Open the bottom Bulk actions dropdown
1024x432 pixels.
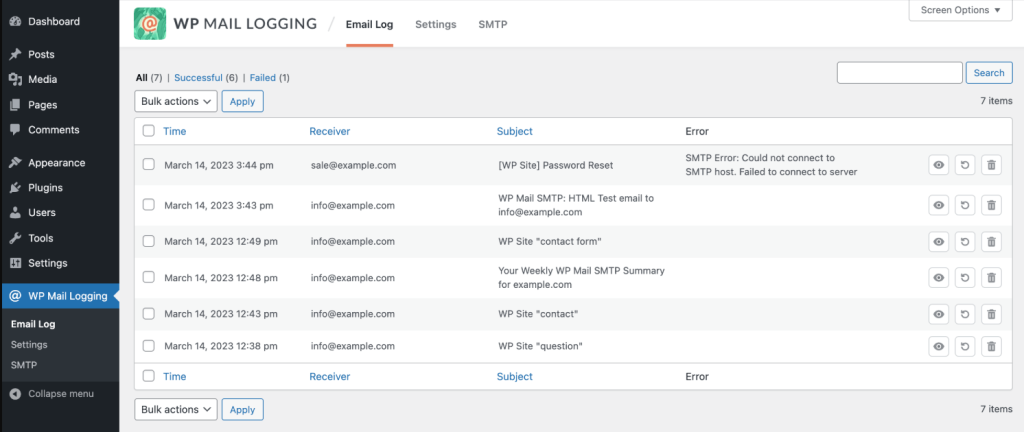click(x=176, y=409)
